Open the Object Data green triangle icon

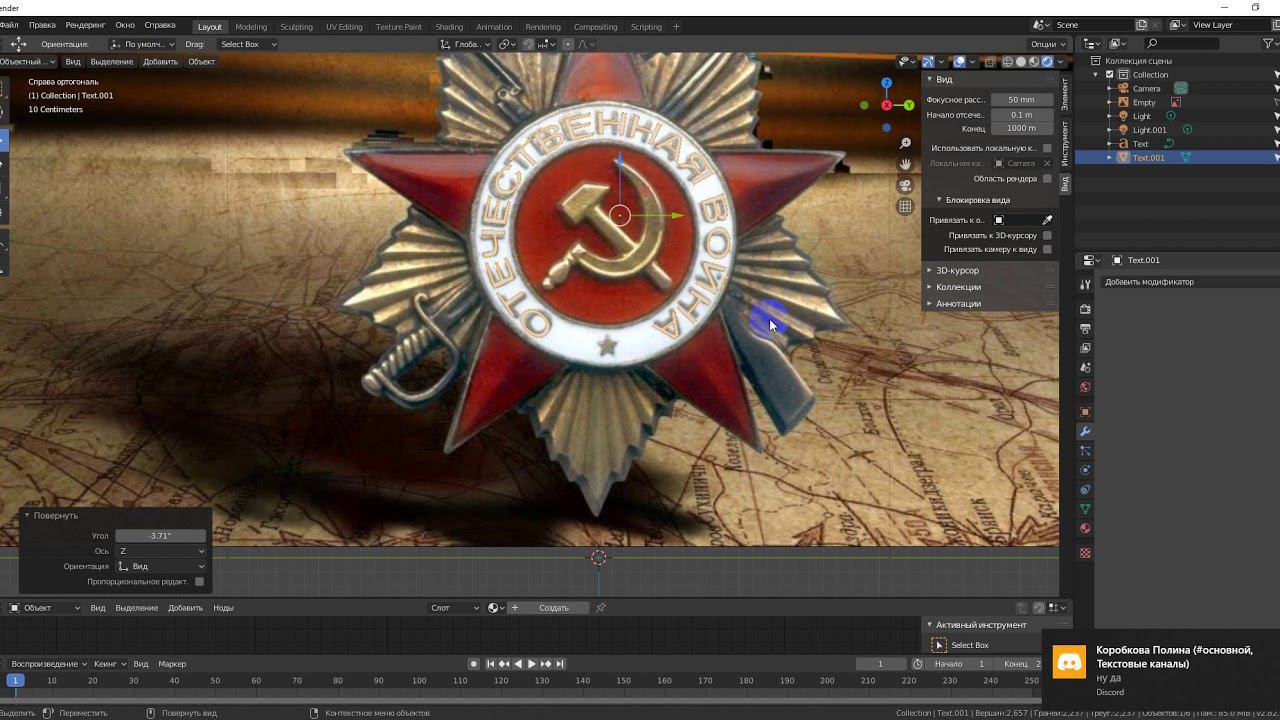[x=1085, y=509]
